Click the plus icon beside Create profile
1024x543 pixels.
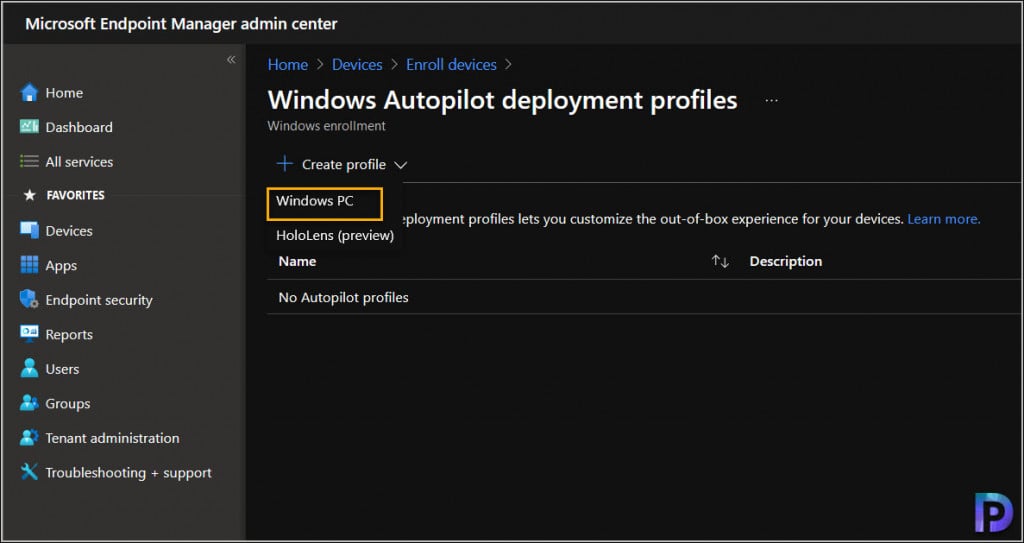285,163
